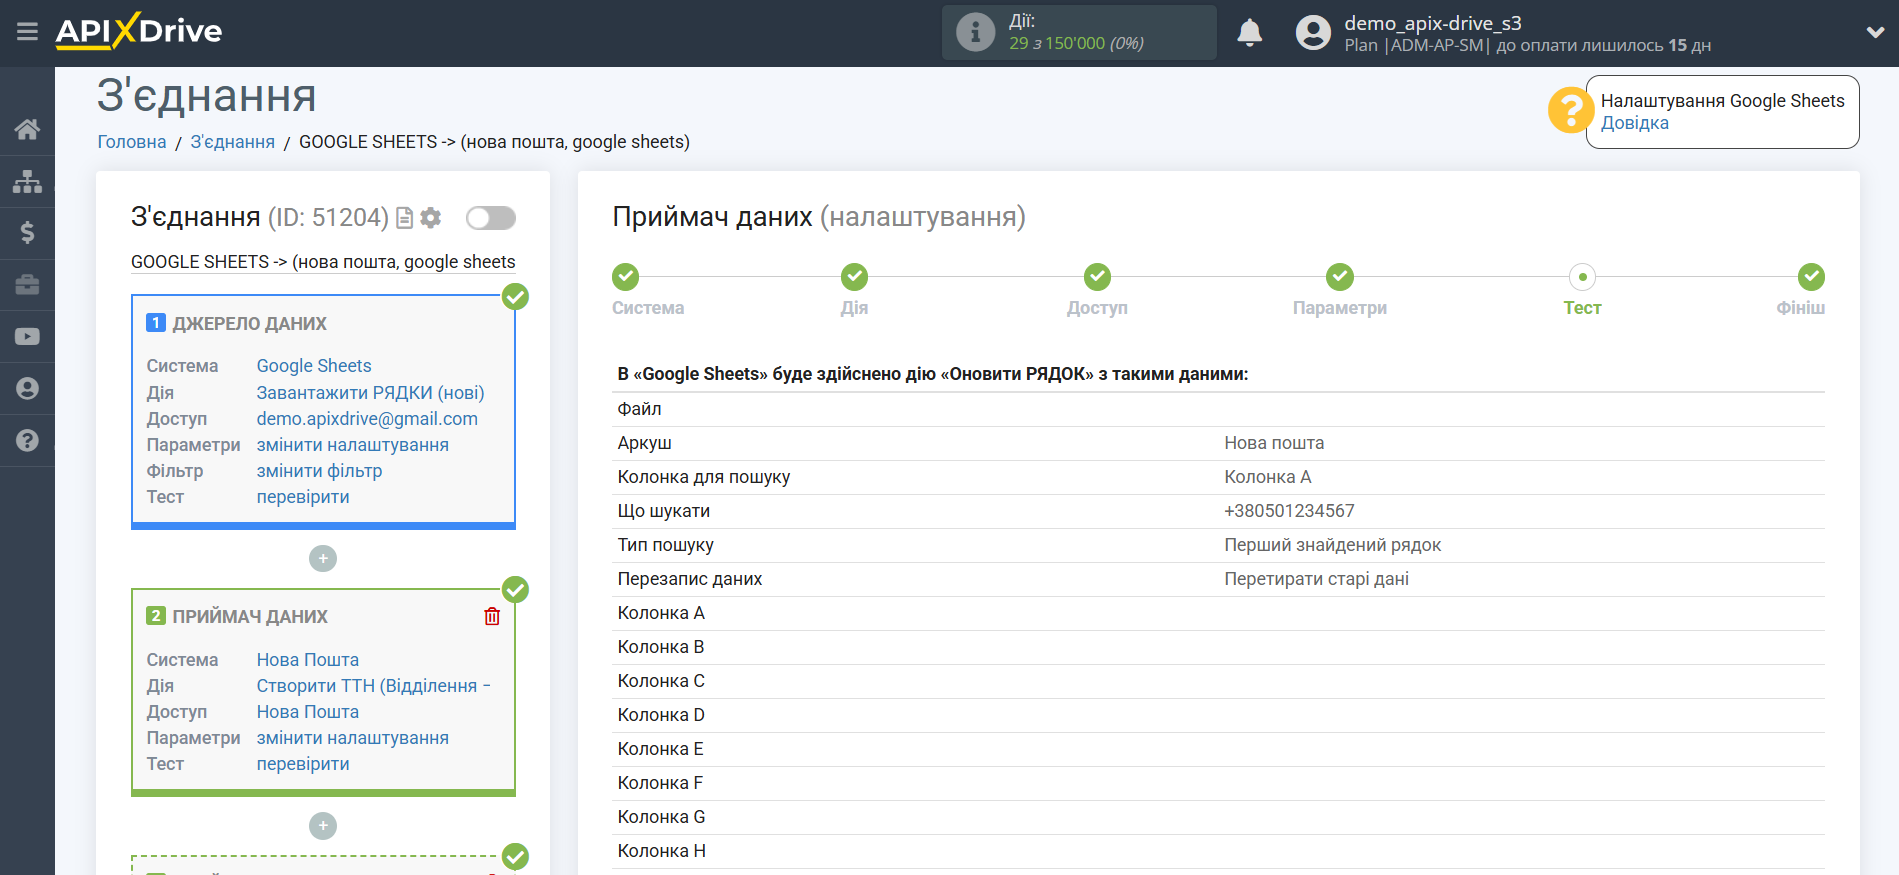Viewport: 1899px width, 875px height.
Task: Add a step below the receiver block
Action: 323,826
